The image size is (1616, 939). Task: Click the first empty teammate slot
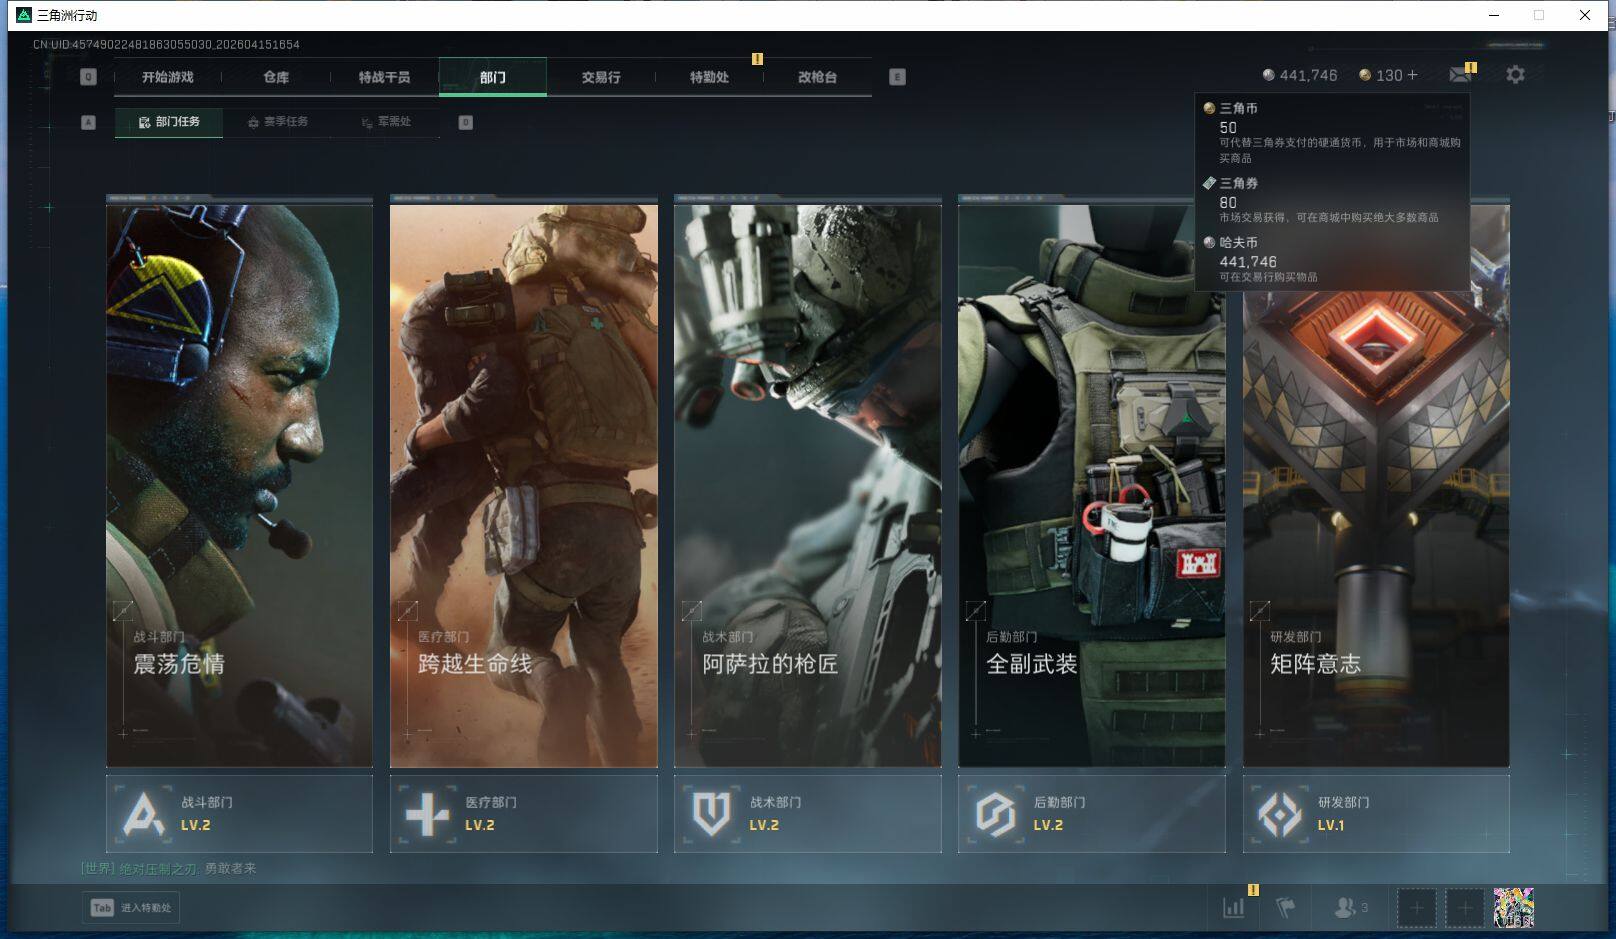(x=1416, y=908)
